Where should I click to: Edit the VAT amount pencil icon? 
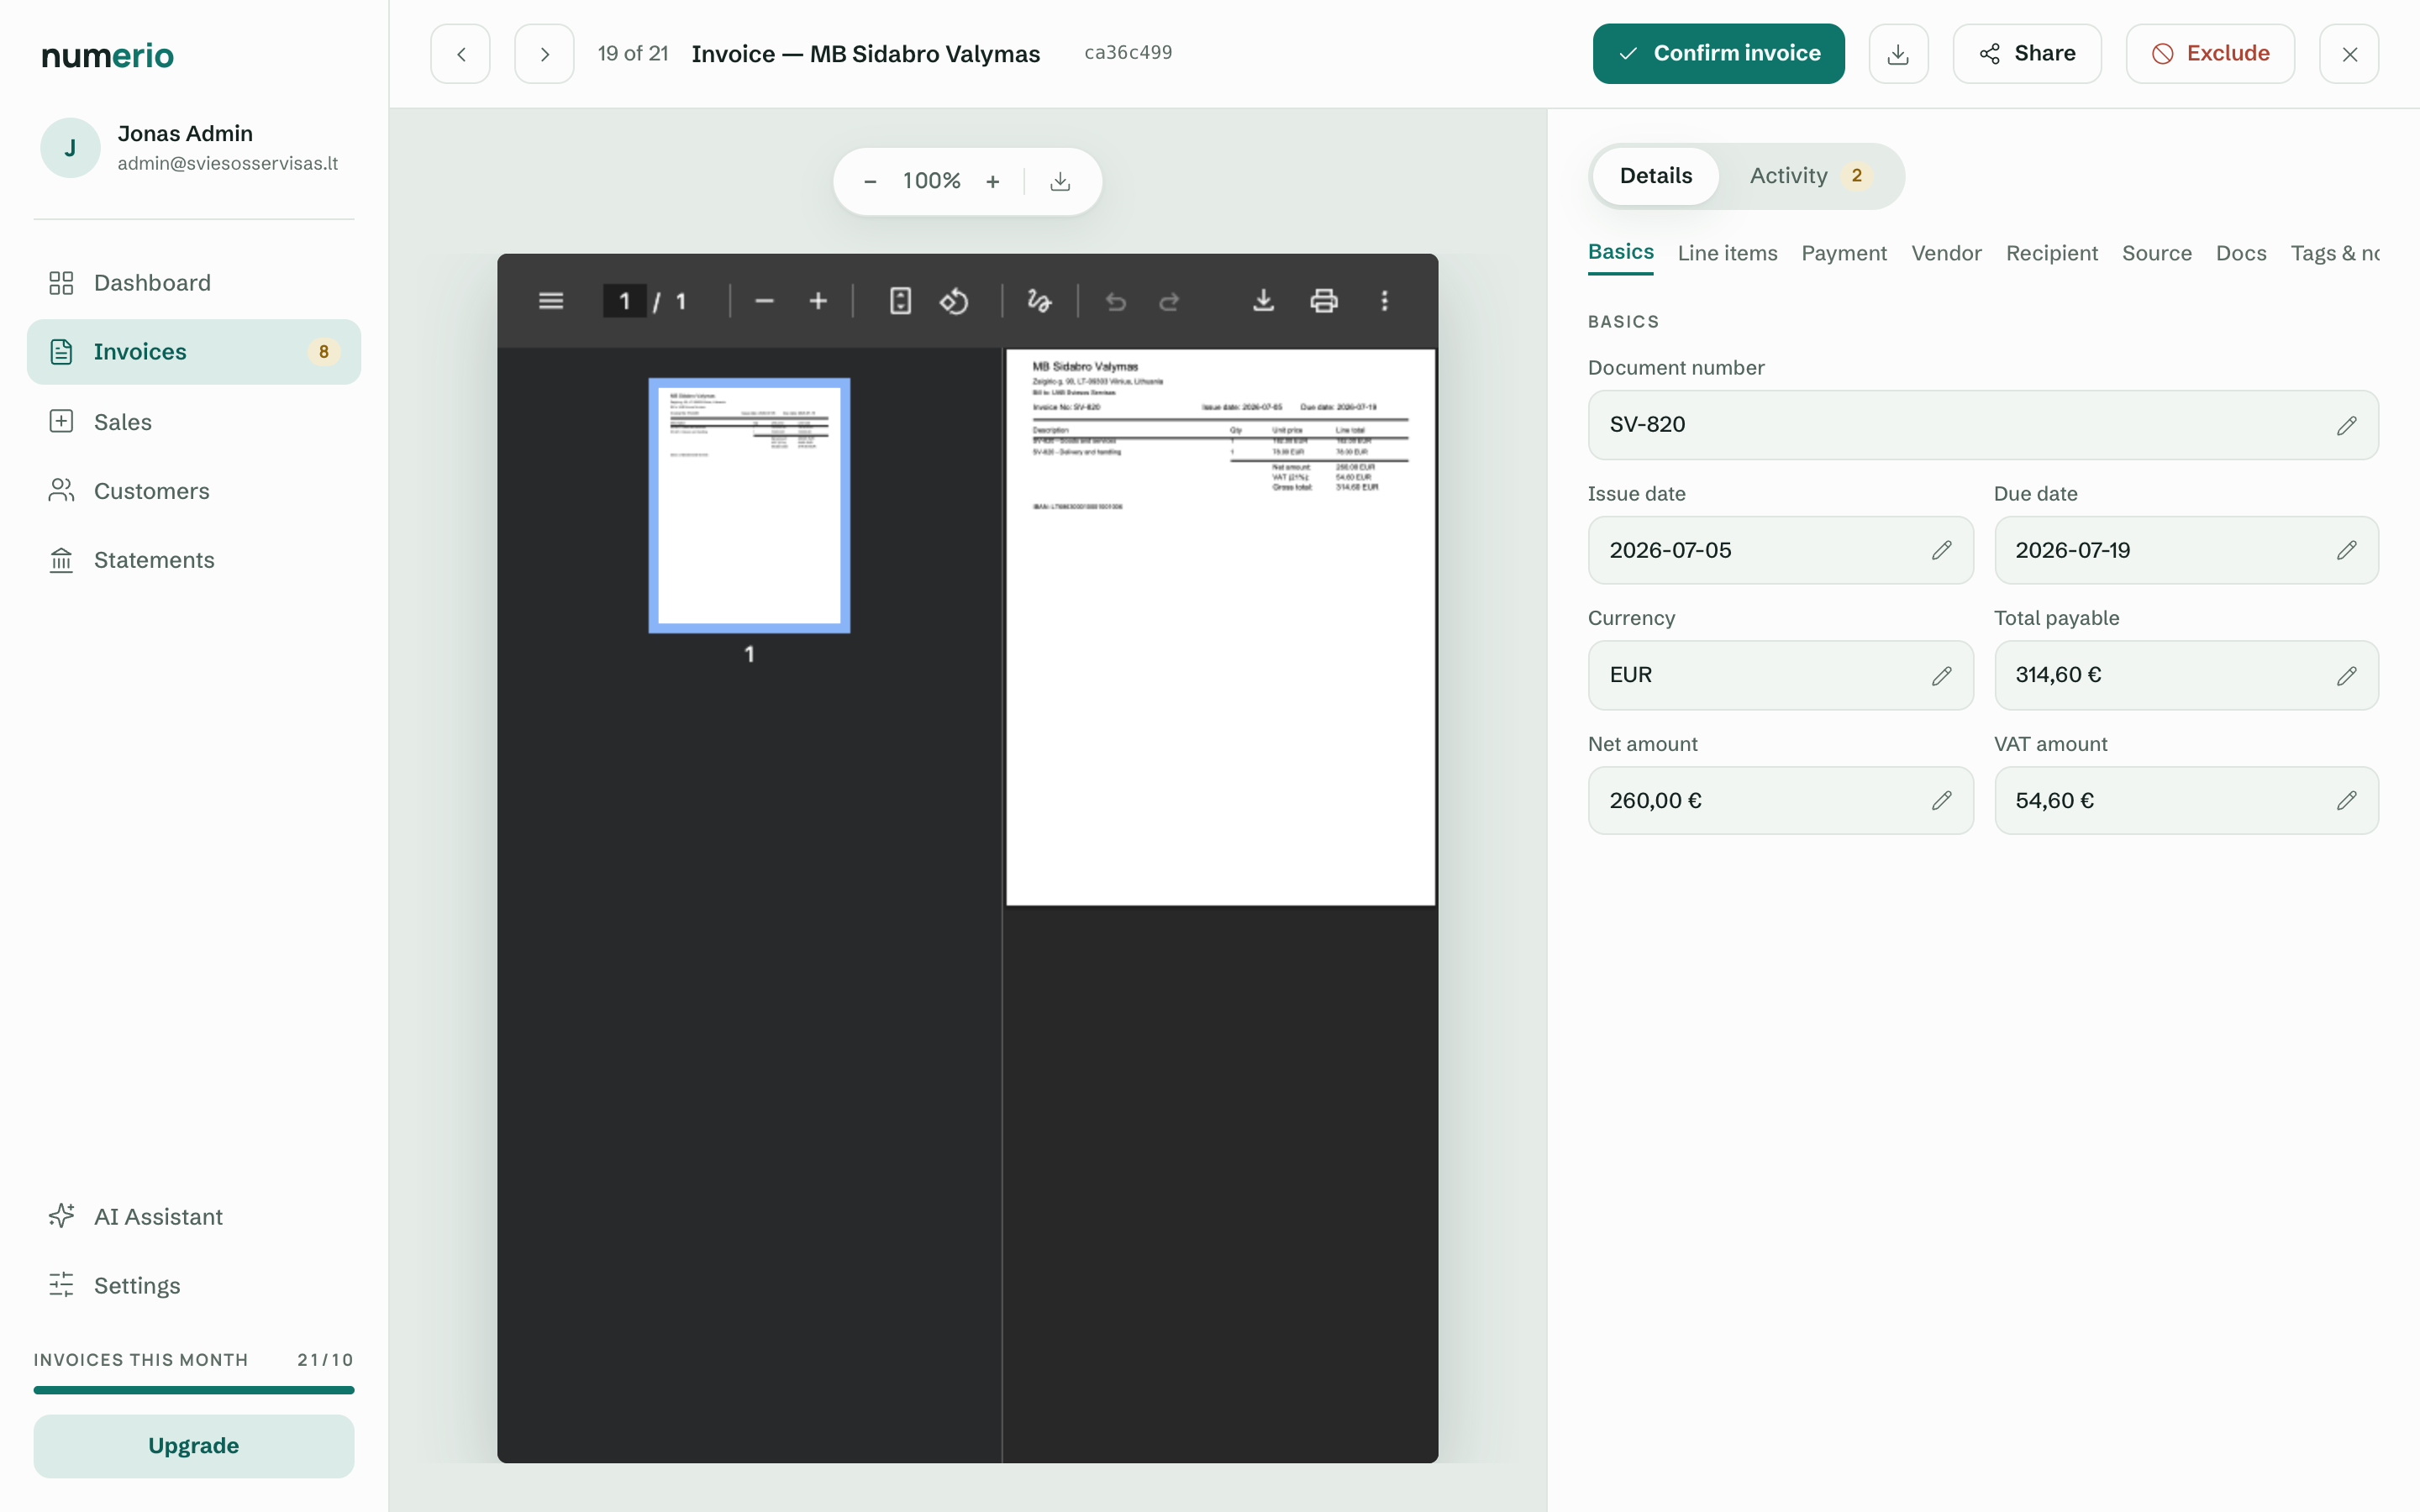pyautogui.click(x=2347, y=800)
